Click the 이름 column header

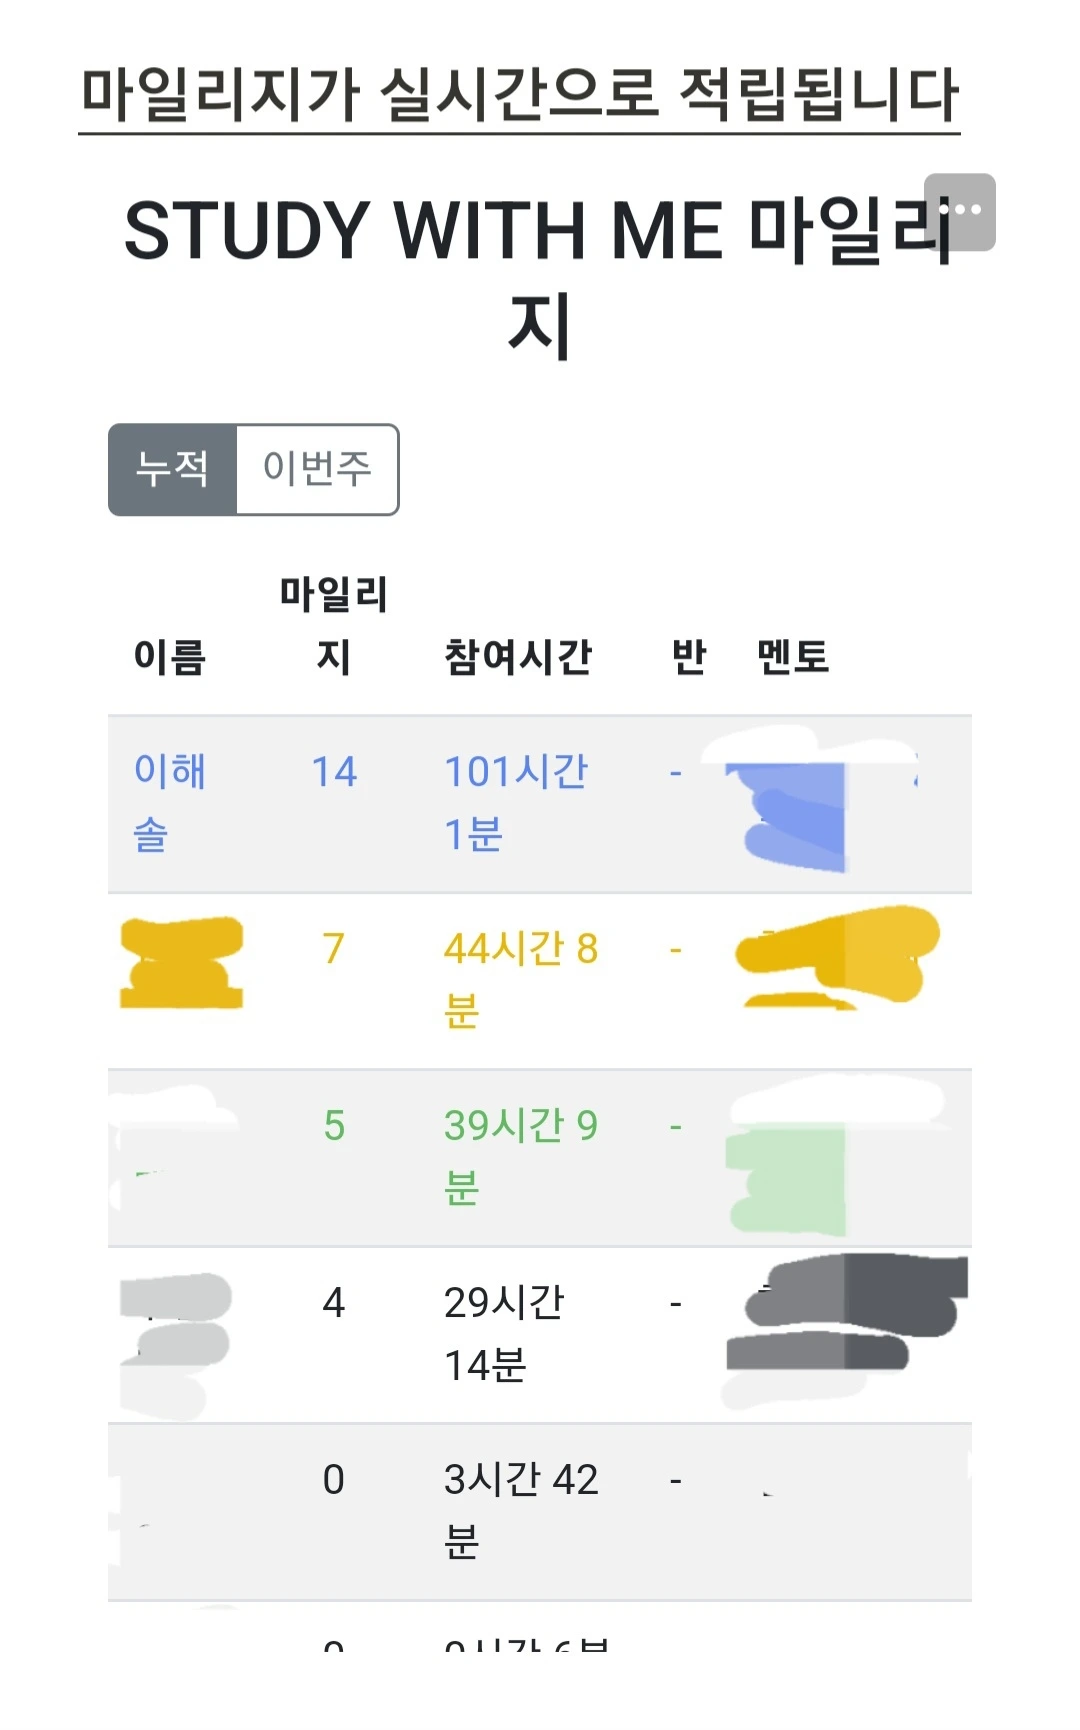click(x=170, y=657)
